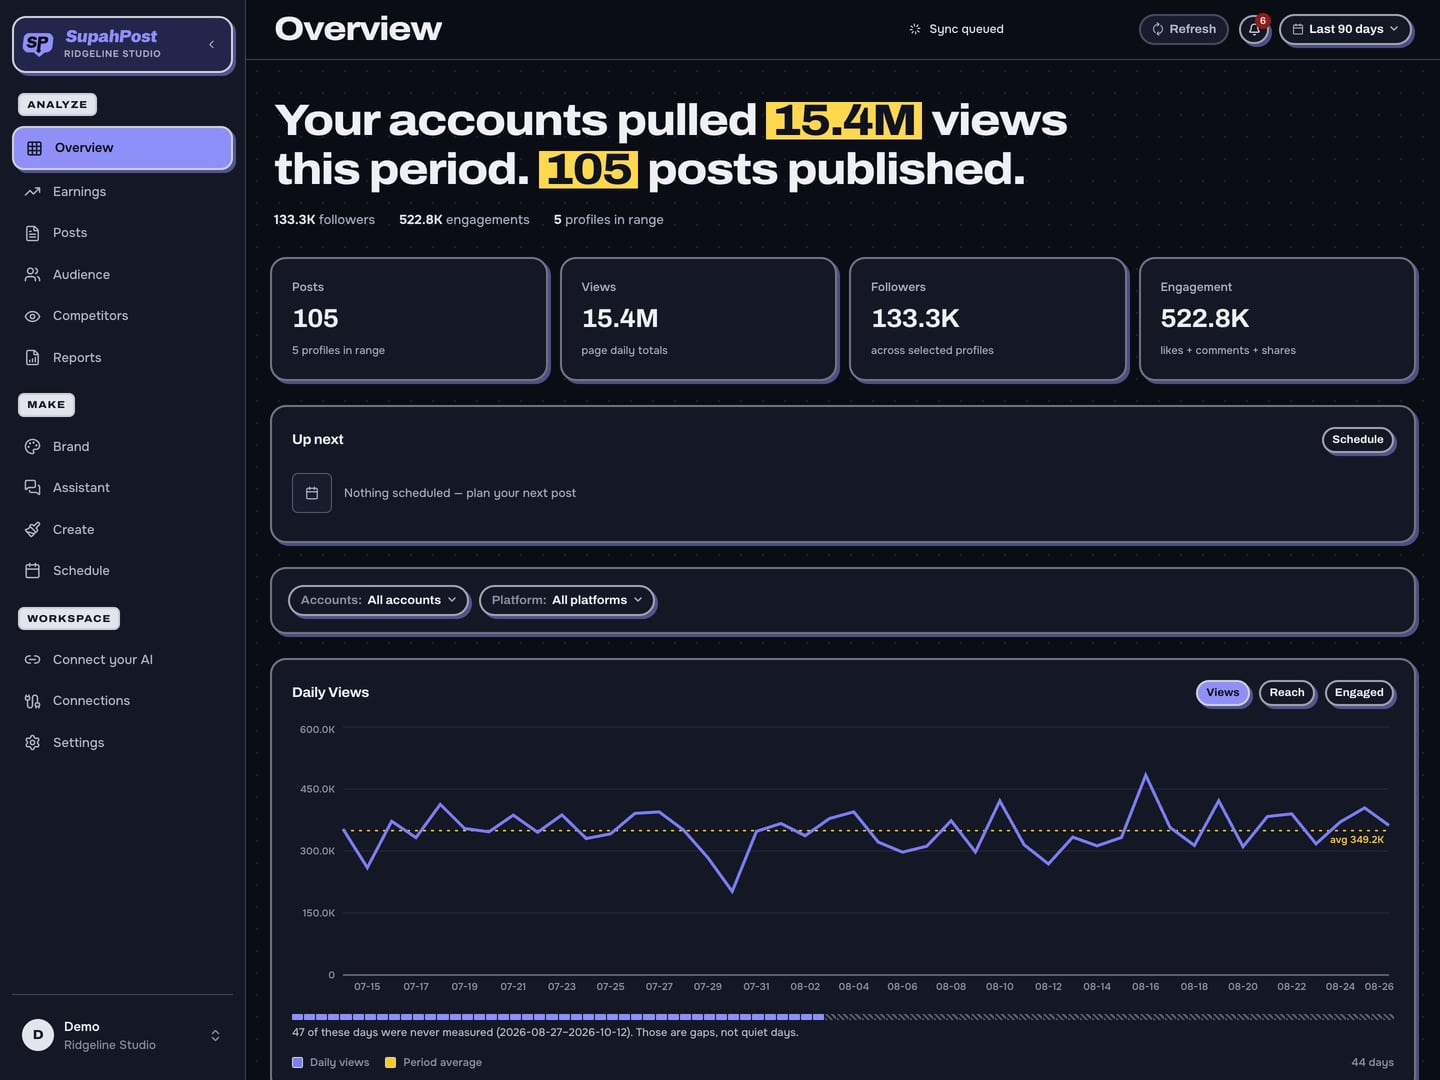
Task: Click the MAKE section label
Action: 46,405
